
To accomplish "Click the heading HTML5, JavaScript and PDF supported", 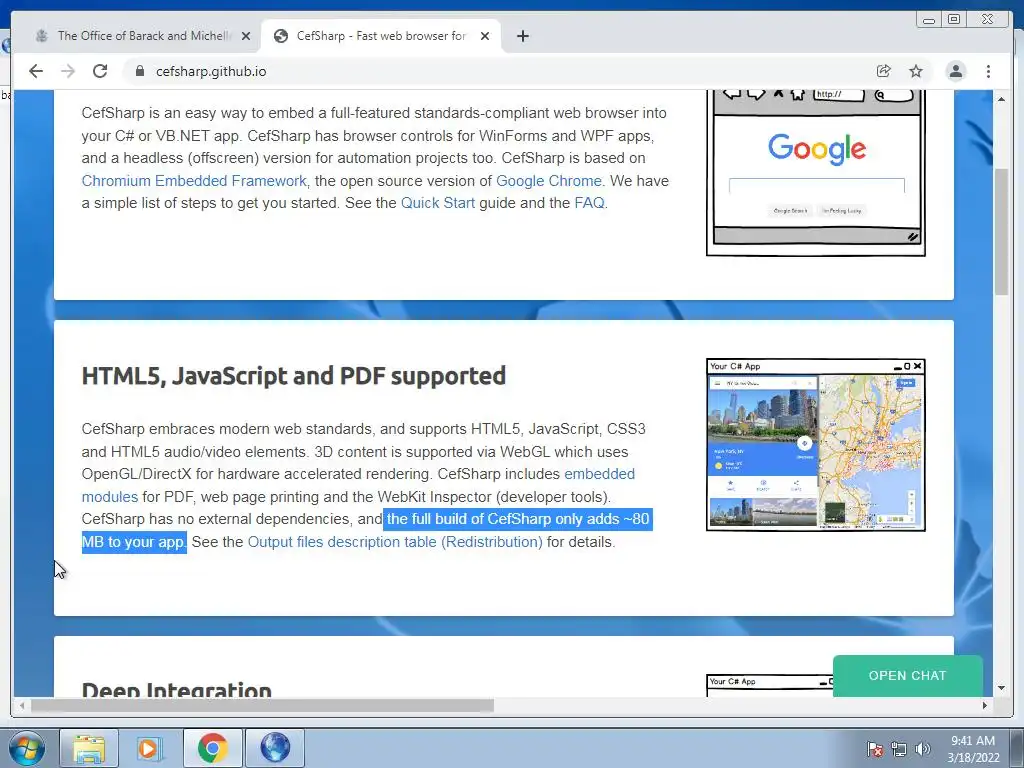I will click(x=294, y=376).
